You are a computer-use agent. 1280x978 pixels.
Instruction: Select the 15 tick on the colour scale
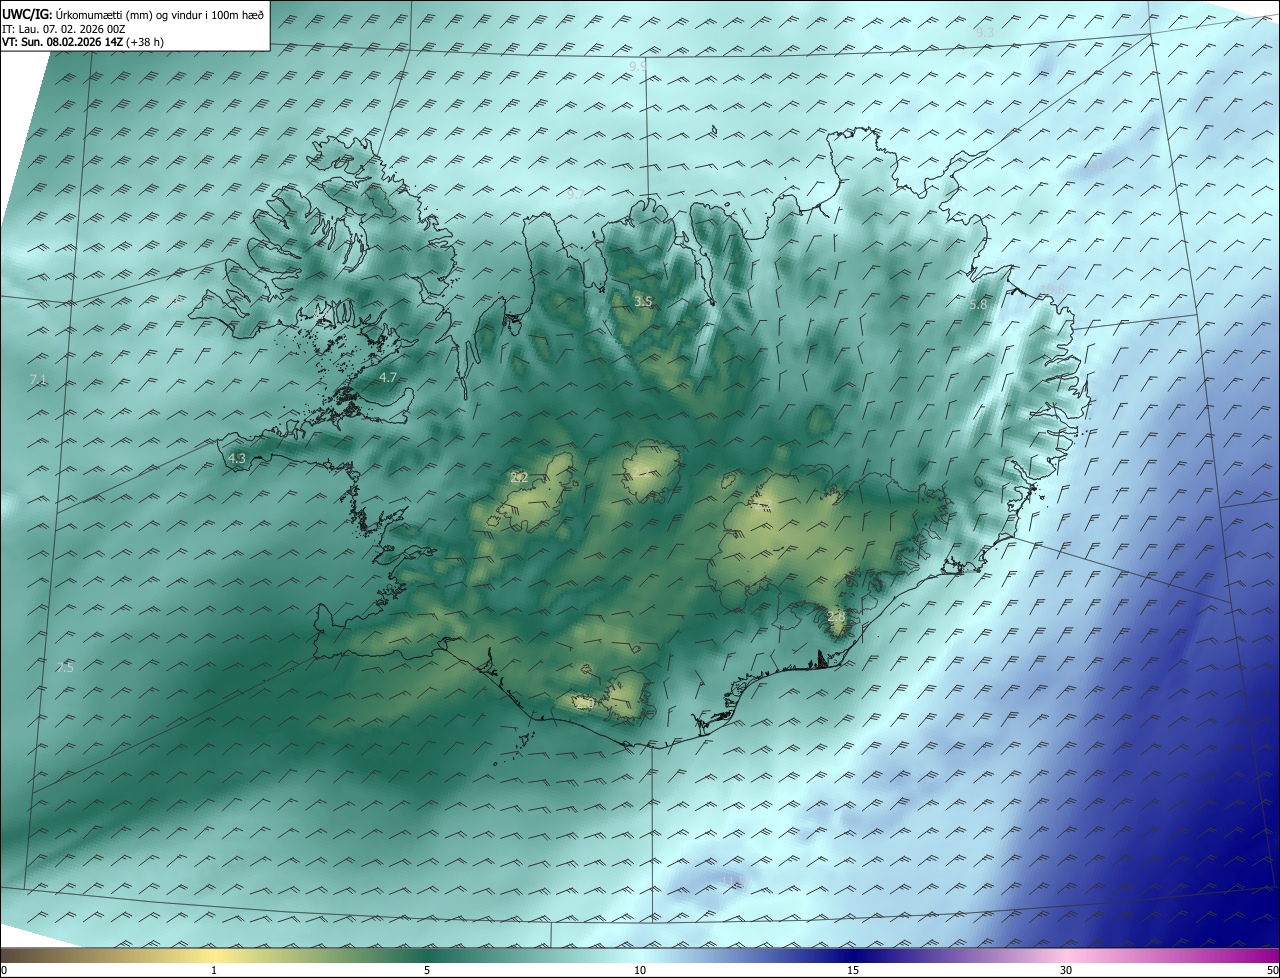coord(853,970)
